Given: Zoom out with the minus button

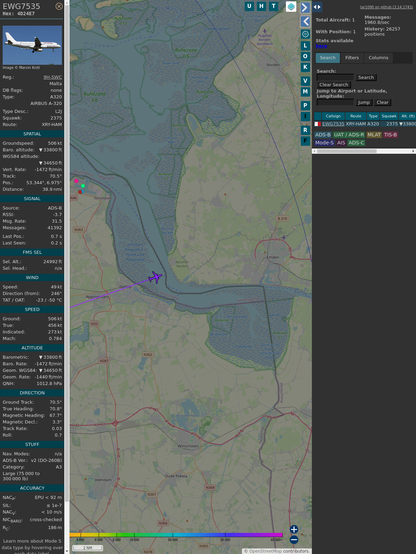Looking at the screenshot, I should pyautogui.click(x=294, y=540).
